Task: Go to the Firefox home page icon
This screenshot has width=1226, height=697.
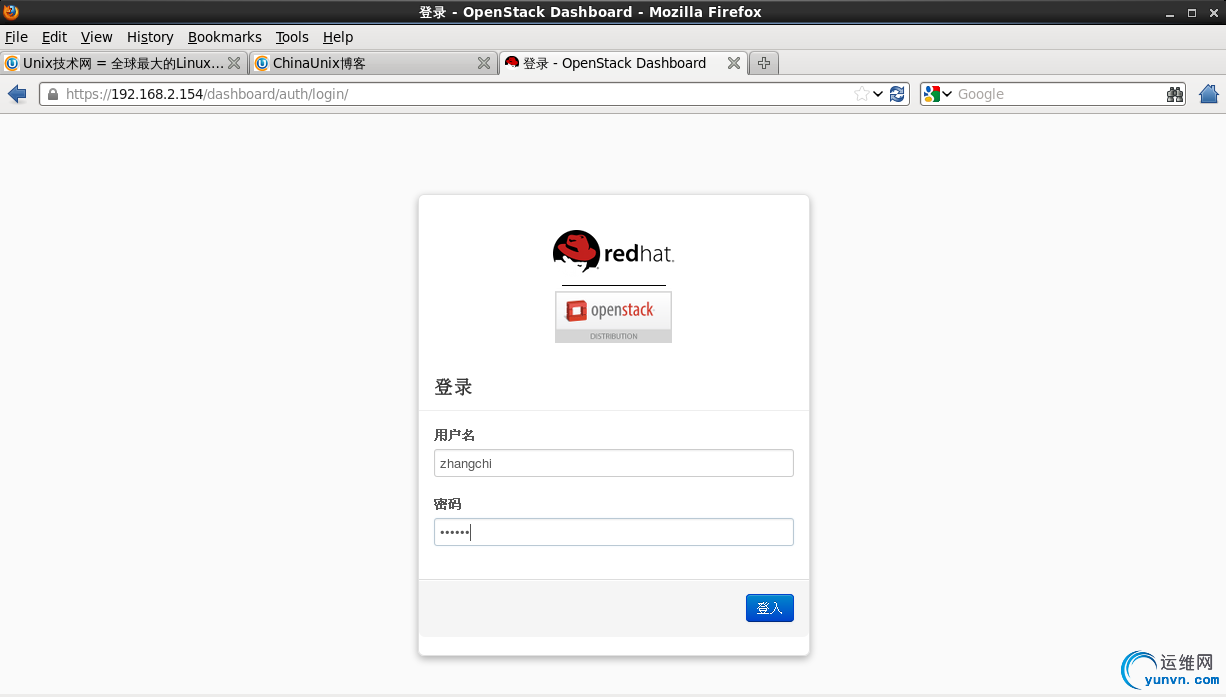Action: (1209, 94)
